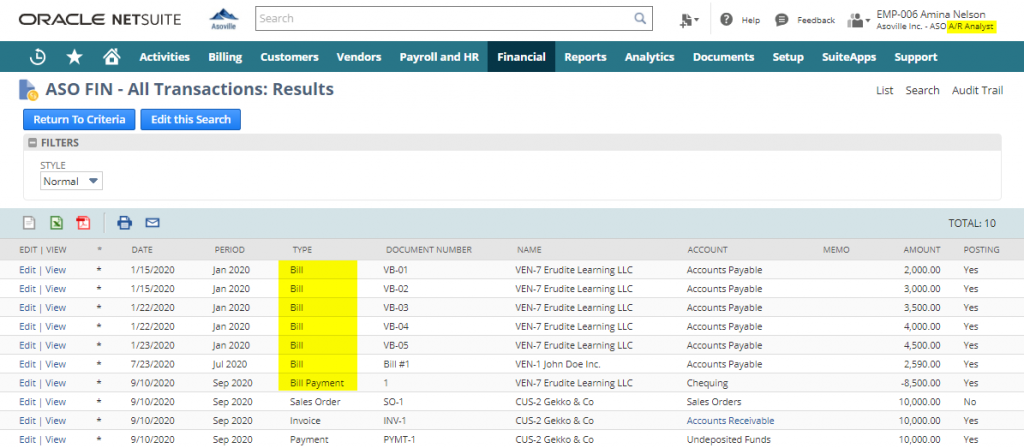Open the Support menu
Screen dimensions: 1024x448
click(916, 57)
